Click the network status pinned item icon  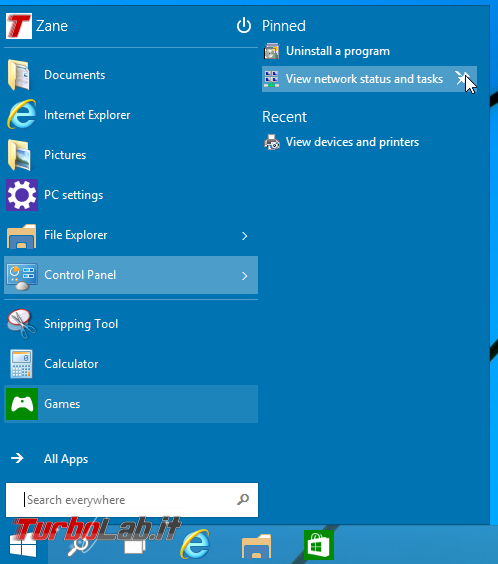(x=271, y=79)
